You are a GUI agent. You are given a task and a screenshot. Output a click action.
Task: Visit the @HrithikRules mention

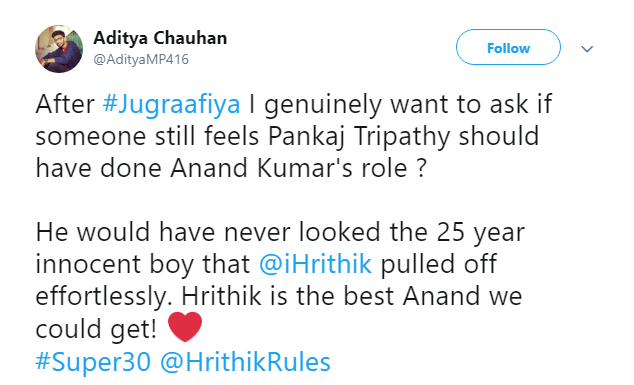[245, 361]
